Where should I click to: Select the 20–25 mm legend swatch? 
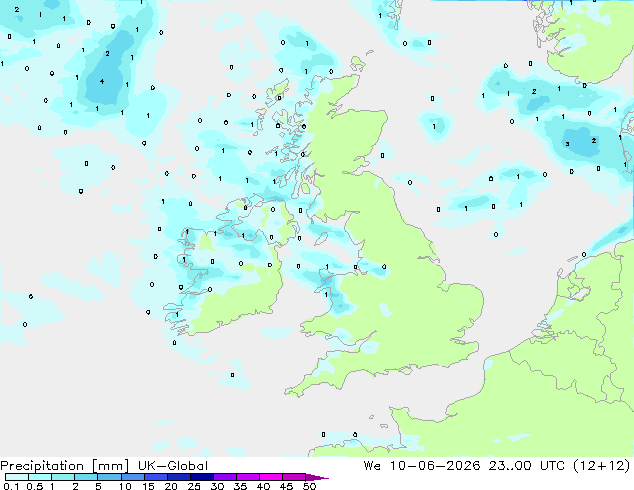[179, 477]
